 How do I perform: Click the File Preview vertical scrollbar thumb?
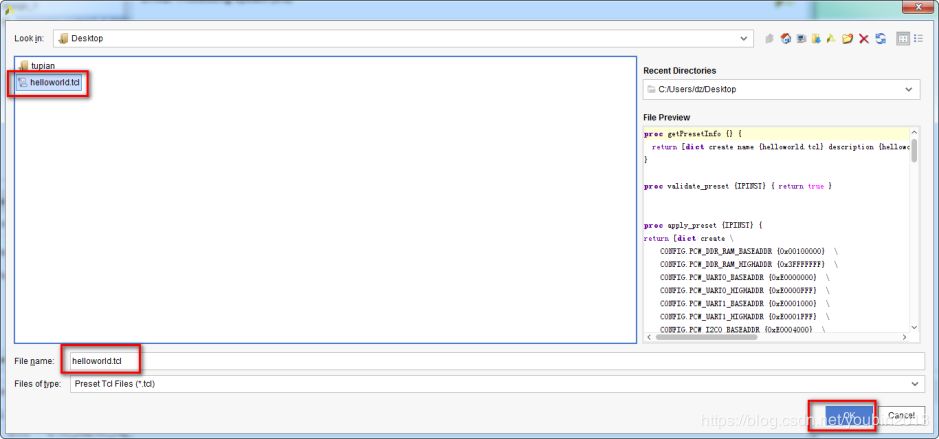pos(914,149)
